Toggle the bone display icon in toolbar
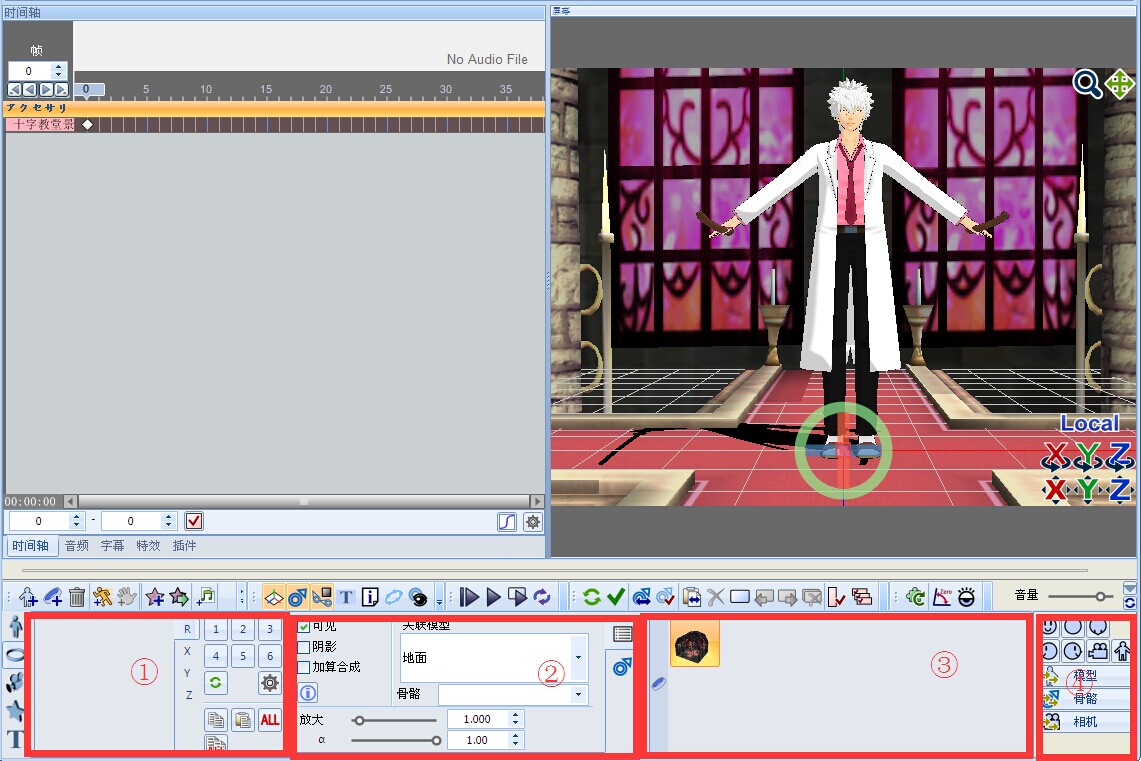 coord(298,597)
